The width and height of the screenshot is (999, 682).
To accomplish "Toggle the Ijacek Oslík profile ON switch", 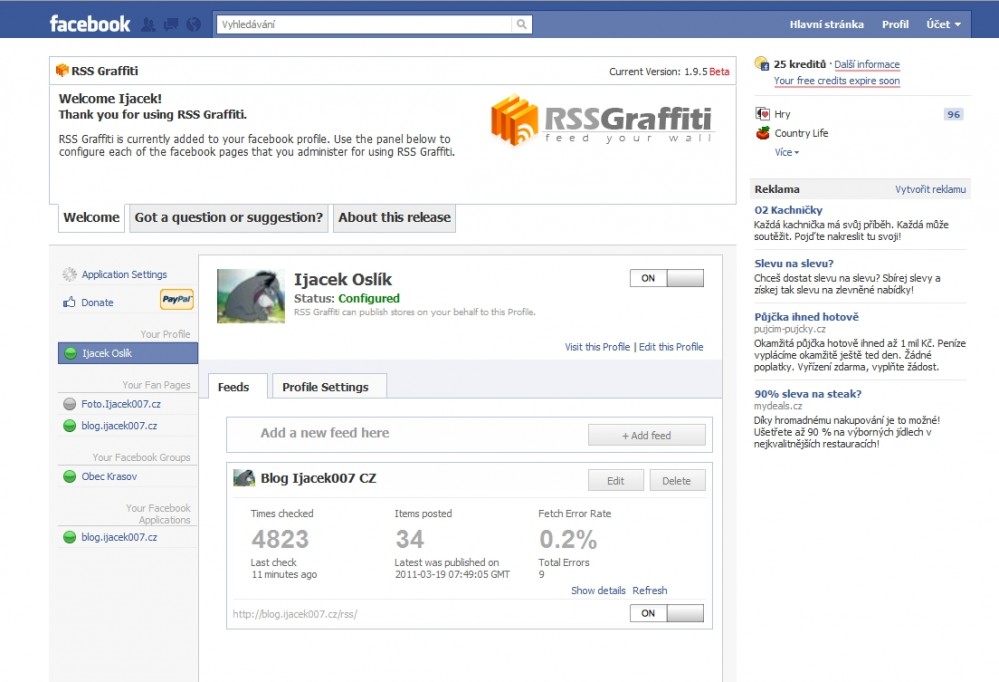I will [x=666, y=278].
